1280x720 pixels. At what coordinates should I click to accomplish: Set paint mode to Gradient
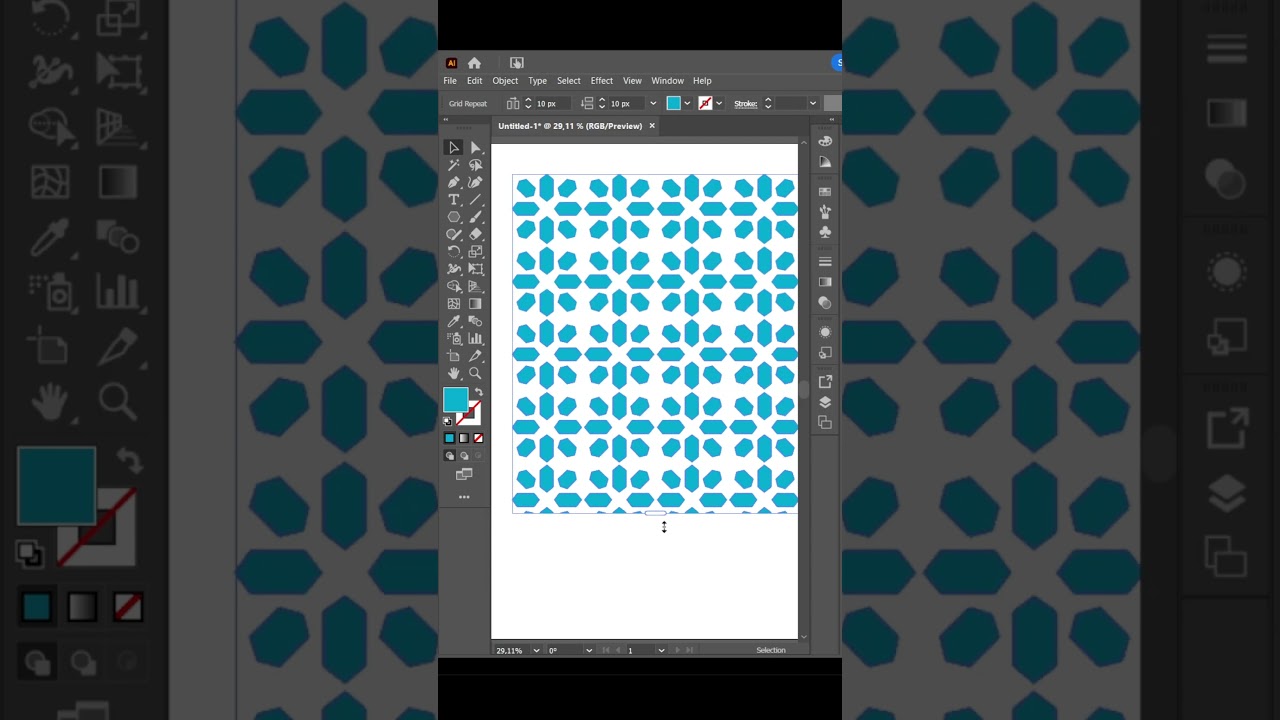[x=464, y=438]
